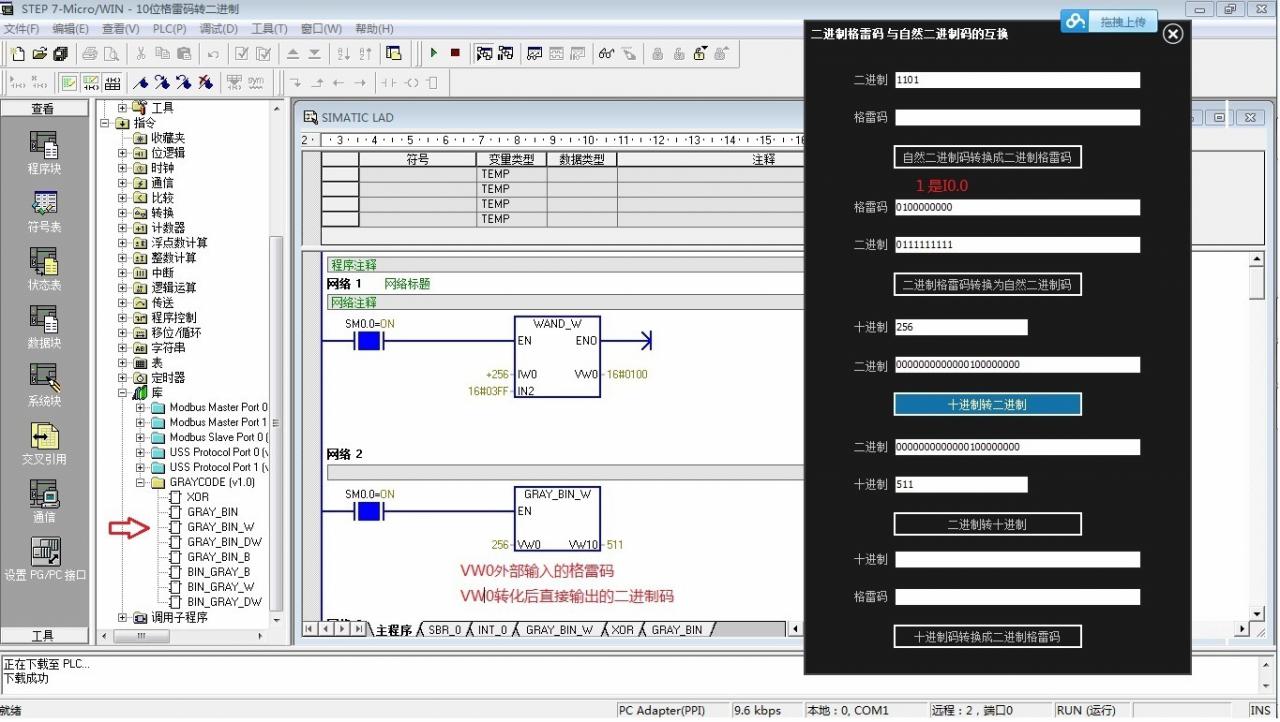
Task: Click the Download to PLC arrow icon
Action: pyautogui.click(x=314, y=53)
